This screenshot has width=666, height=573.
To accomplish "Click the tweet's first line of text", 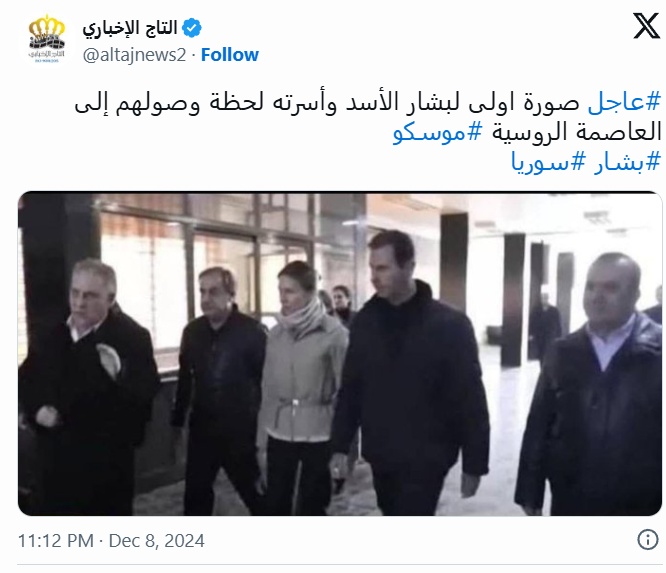I will click(x=368, y=103).
